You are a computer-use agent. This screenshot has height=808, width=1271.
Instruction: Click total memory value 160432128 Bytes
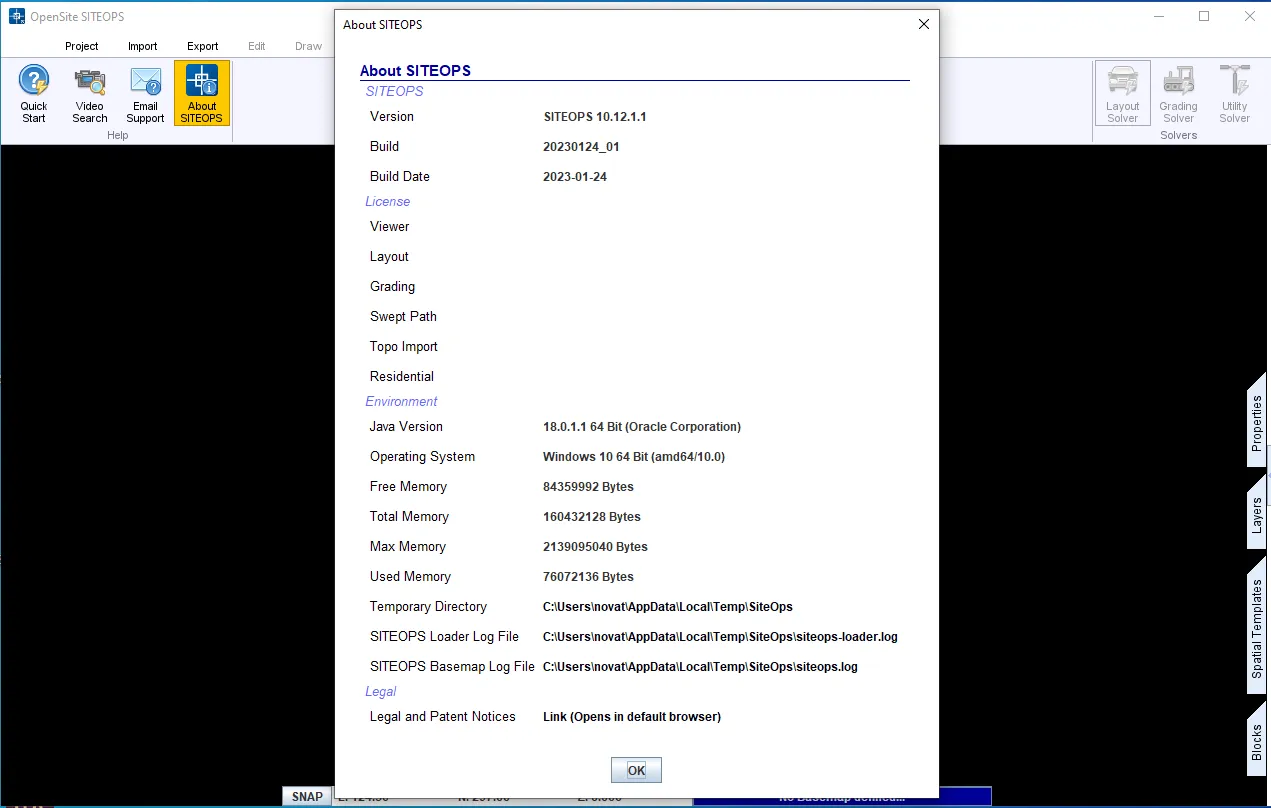click(x=592, y=517)
